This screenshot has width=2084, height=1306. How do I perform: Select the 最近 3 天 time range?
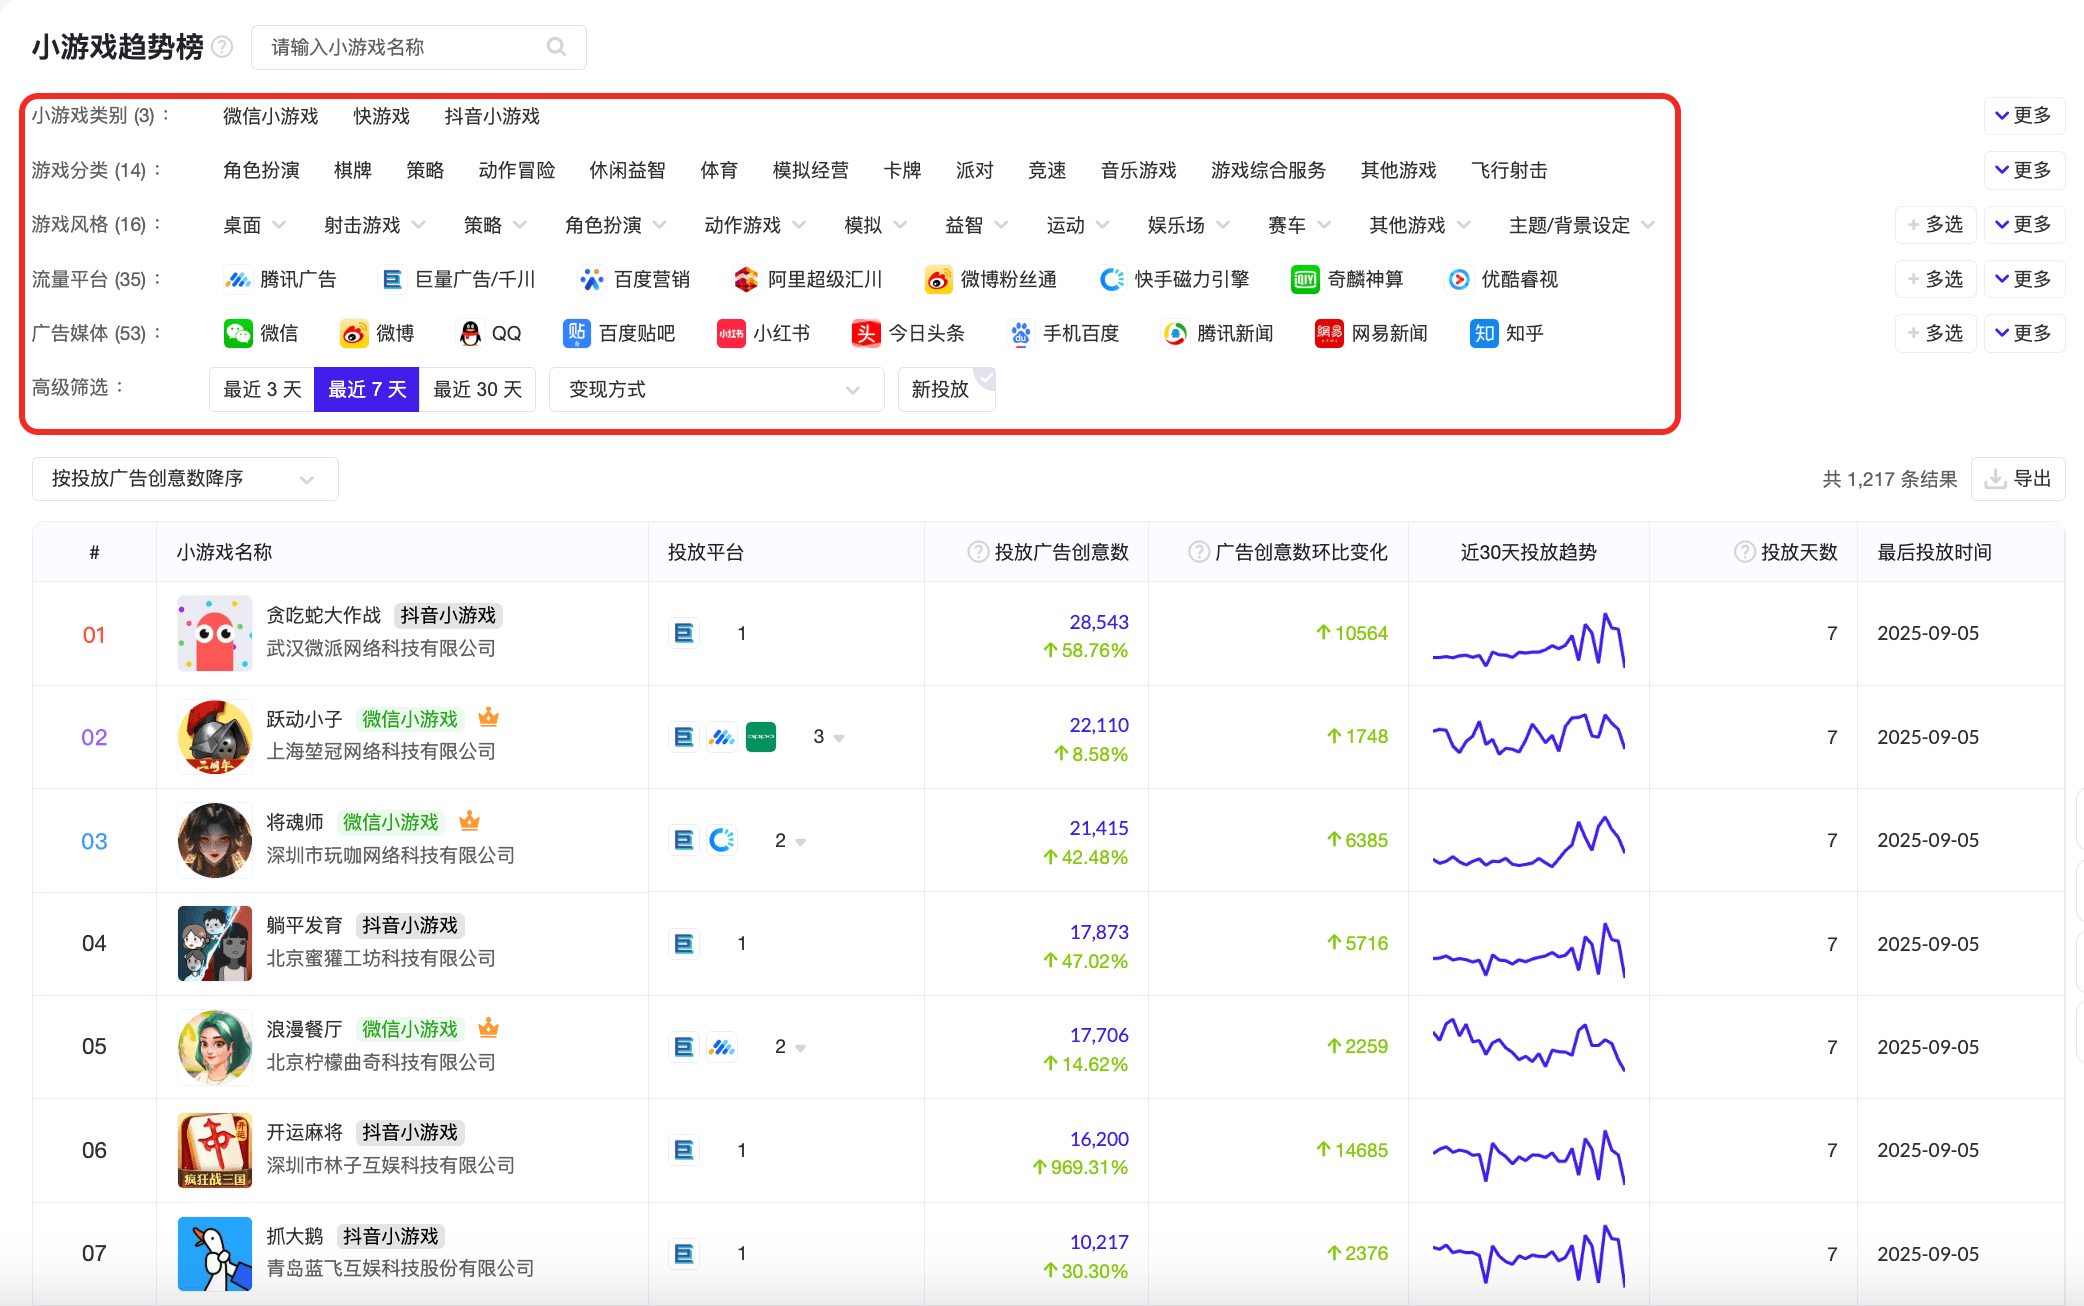(262, 389)
